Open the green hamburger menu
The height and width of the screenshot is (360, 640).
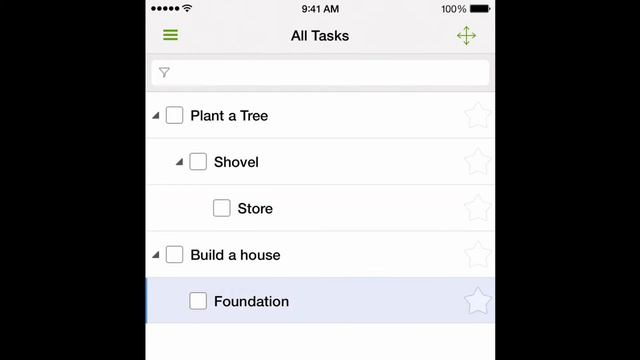pos(170,35)
